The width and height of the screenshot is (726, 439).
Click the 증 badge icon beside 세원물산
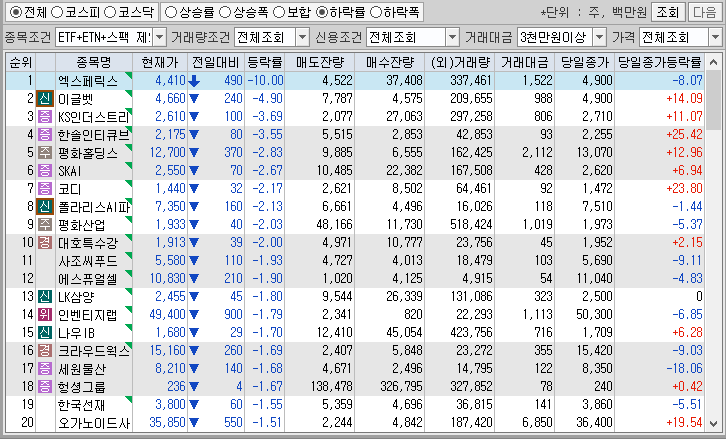pyautogui.click(x=45, y=369)
